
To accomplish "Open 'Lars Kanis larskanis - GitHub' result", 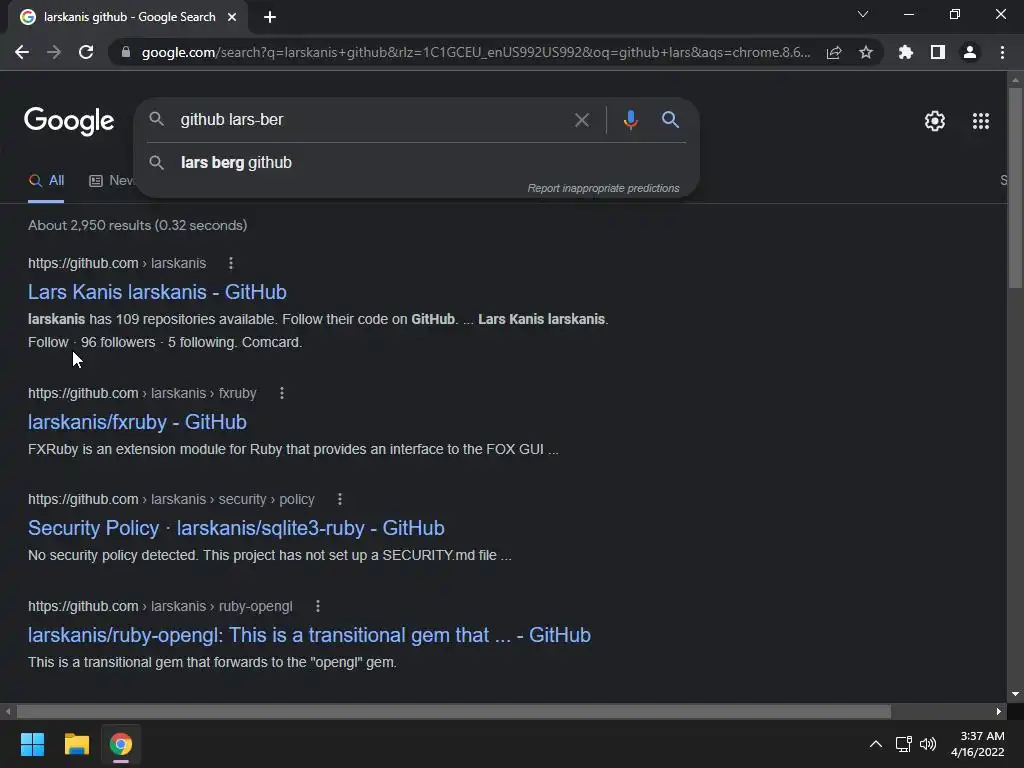I will pyautogui.click(x=157, y=292).
